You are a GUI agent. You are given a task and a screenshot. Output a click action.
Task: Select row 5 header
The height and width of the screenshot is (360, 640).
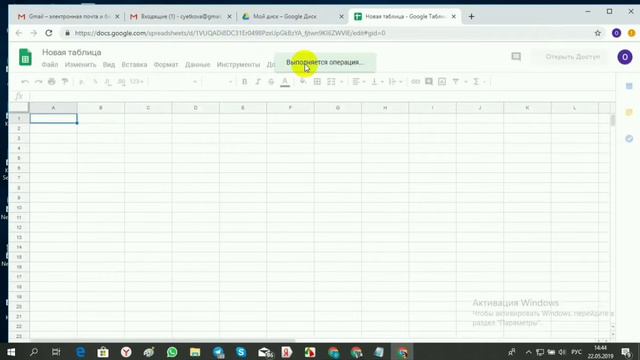pyautogui.click(x=19, y=158)
